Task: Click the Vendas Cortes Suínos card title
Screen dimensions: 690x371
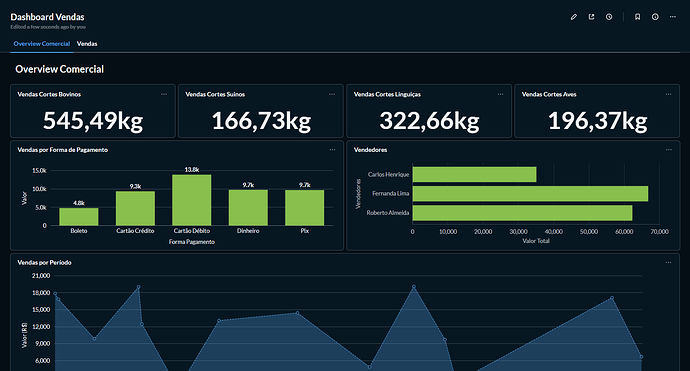Action: click(x=215, y=94)
